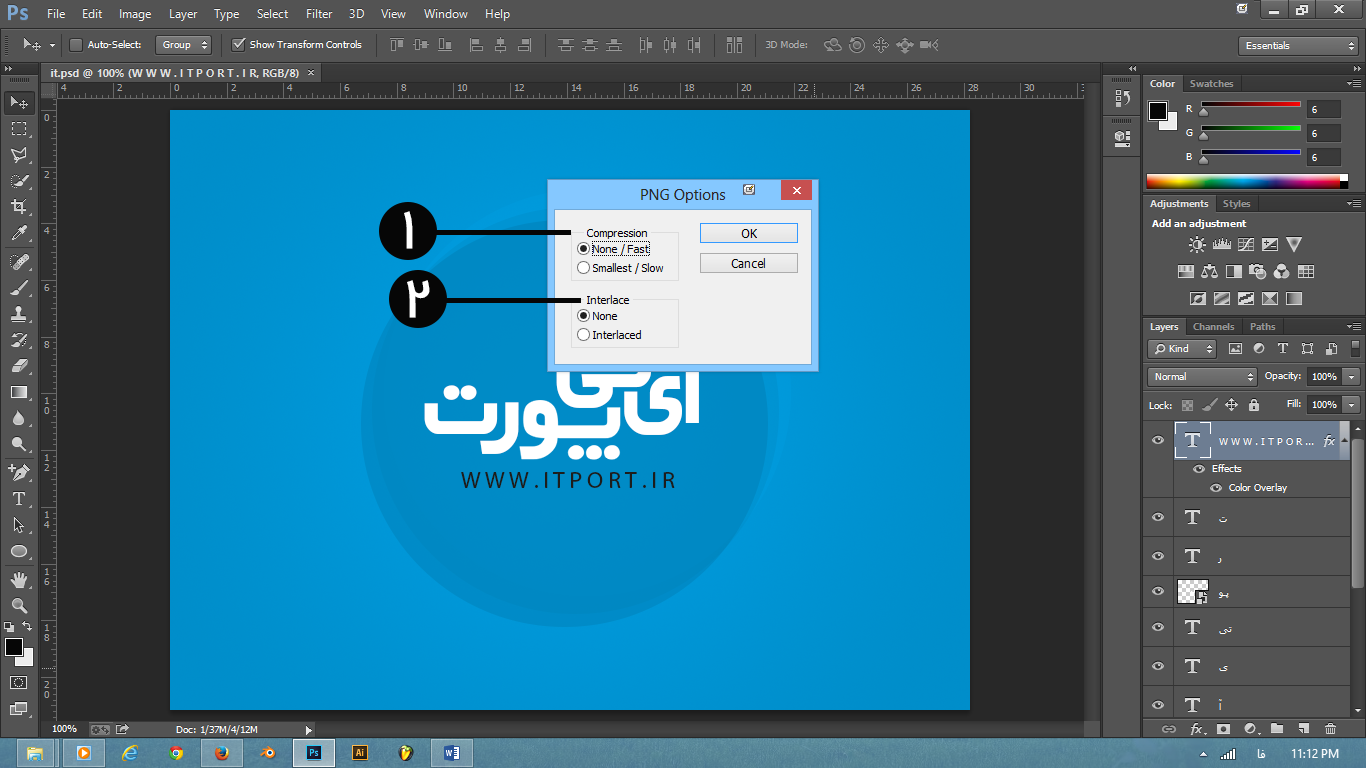Select the Clone Stamp tool

click(x=19, y=314)
